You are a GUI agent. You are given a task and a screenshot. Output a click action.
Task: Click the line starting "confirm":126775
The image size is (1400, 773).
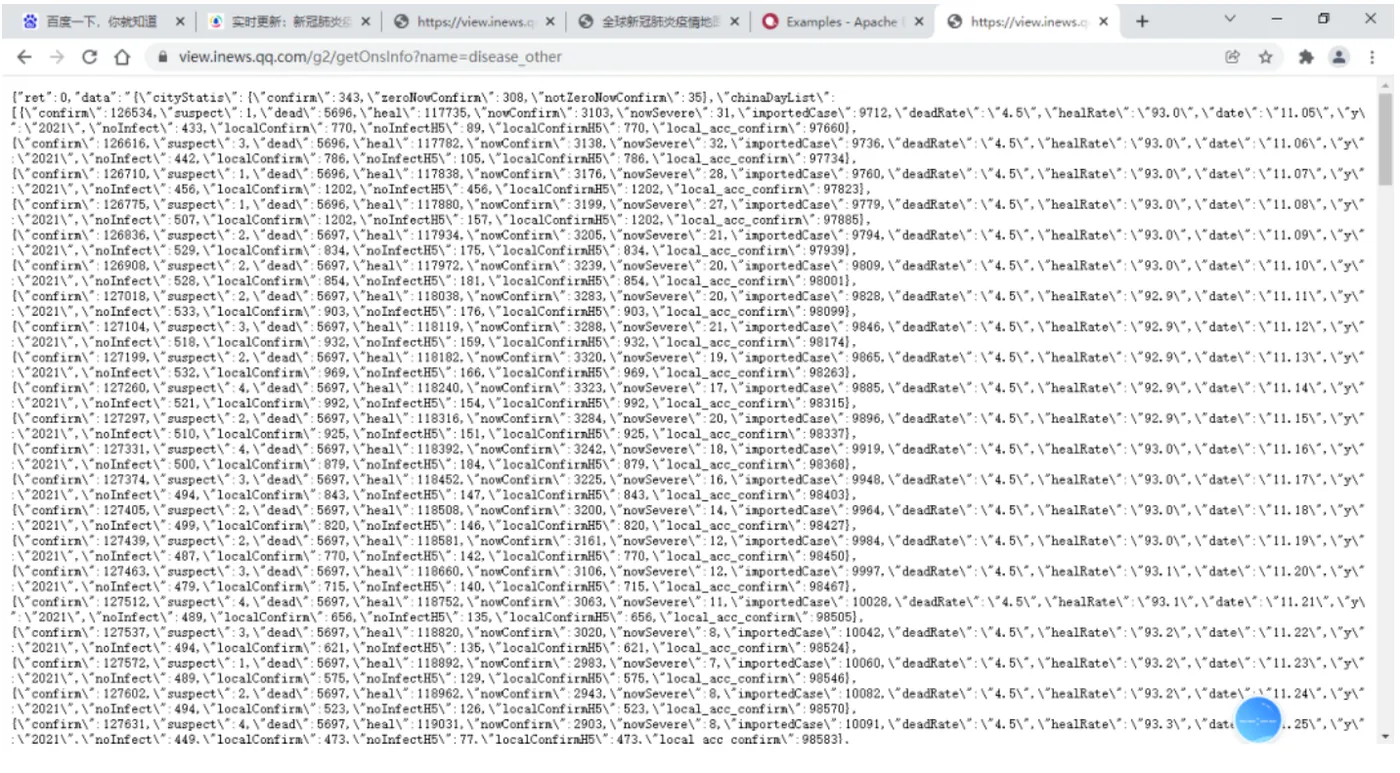688,204
